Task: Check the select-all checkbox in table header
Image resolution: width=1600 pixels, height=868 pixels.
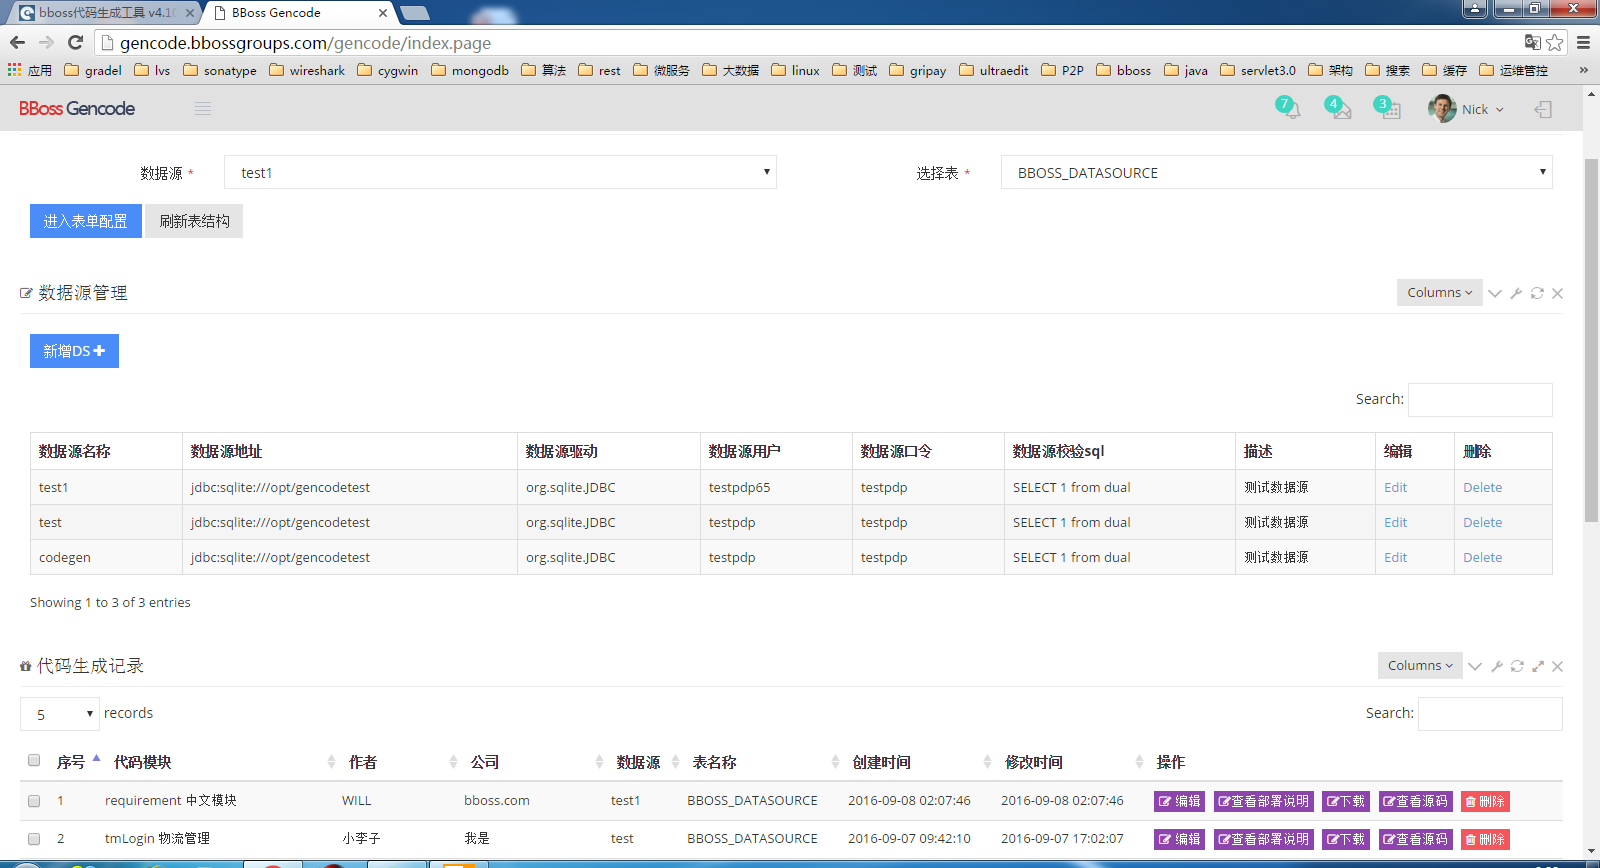Action: pos(34,761)
